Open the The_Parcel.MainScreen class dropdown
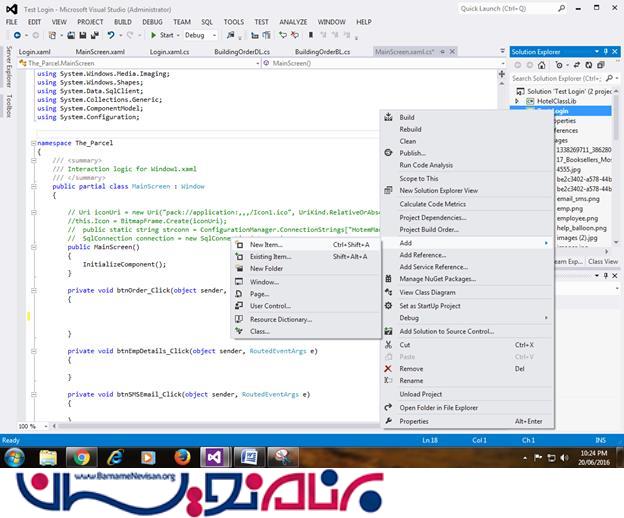 (x=258, y=63)
